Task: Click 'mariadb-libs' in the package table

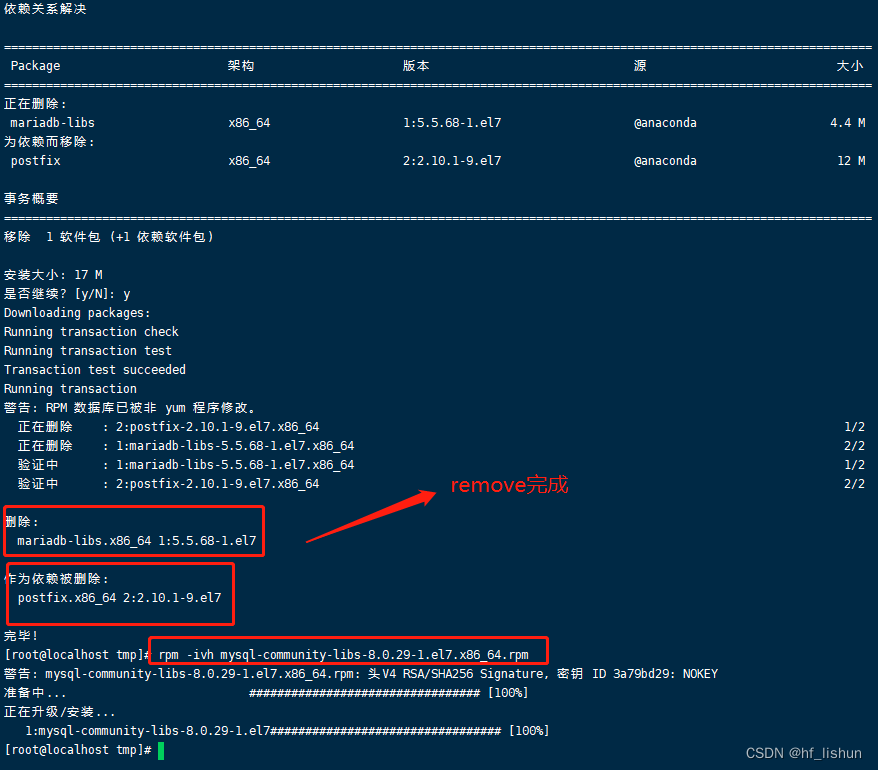Action: click(x=53, y=123)
